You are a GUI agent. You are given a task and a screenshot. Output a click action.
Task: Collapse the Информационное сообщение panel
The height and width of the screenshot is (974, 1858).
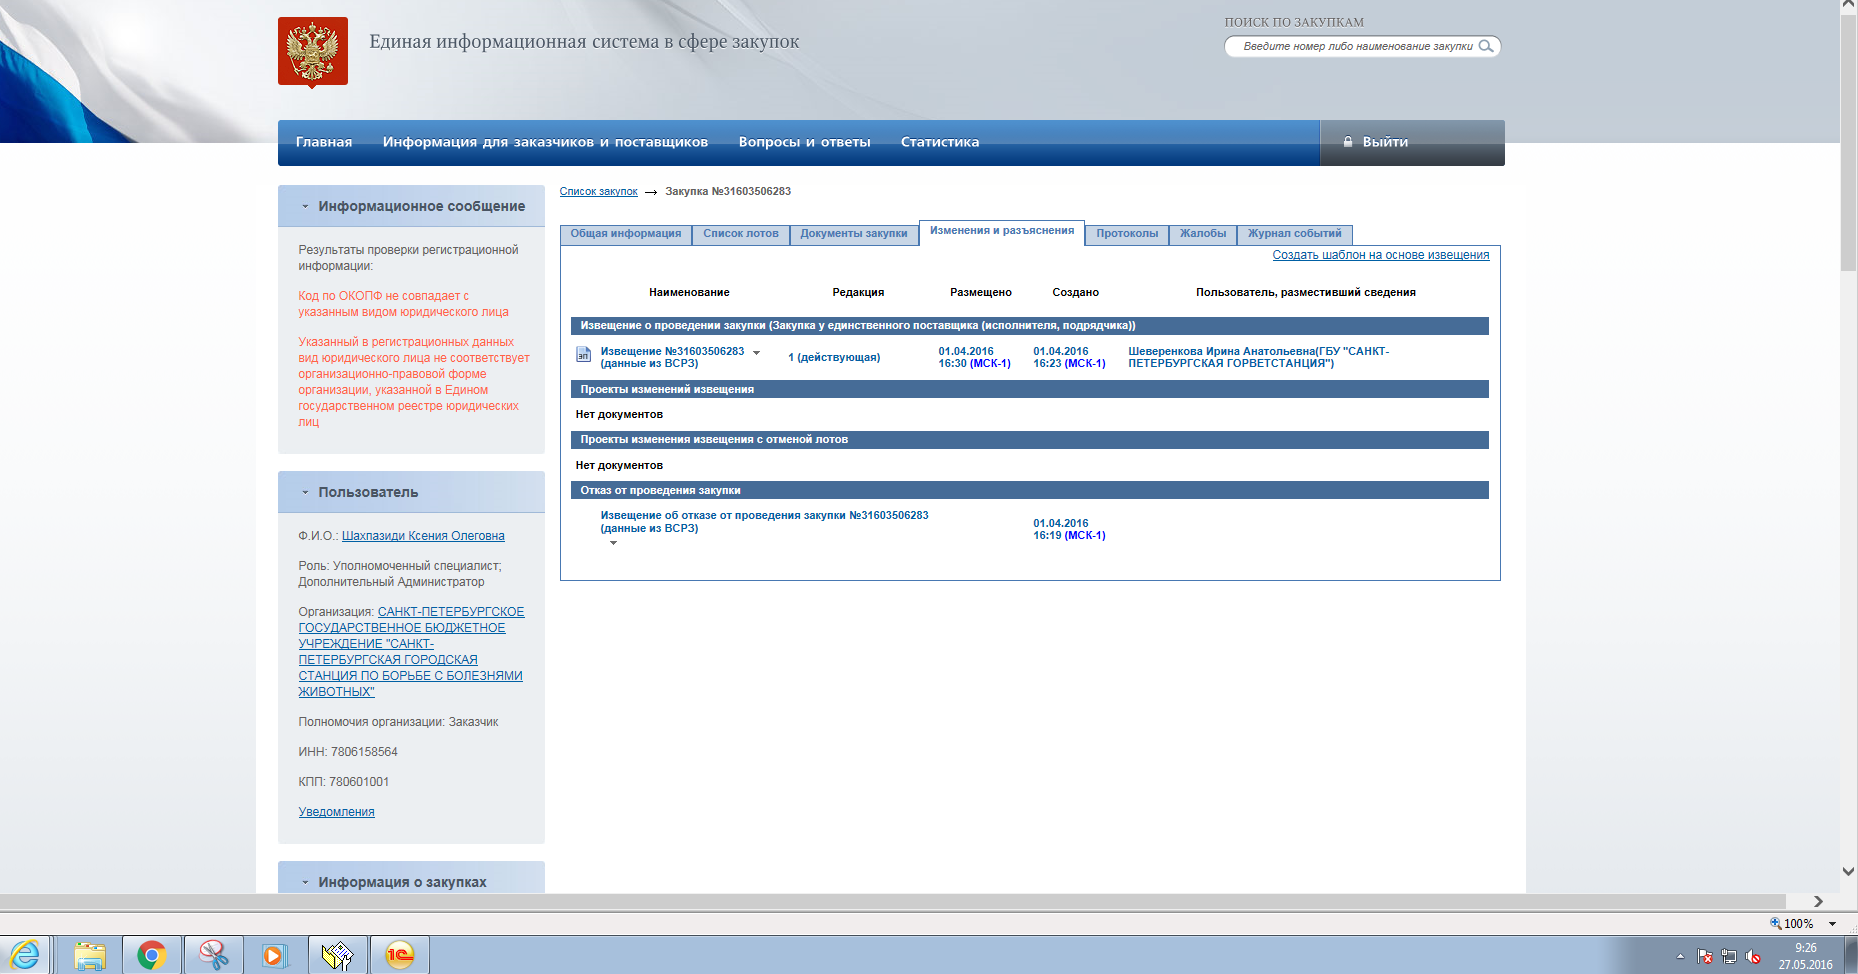(305, 207)
